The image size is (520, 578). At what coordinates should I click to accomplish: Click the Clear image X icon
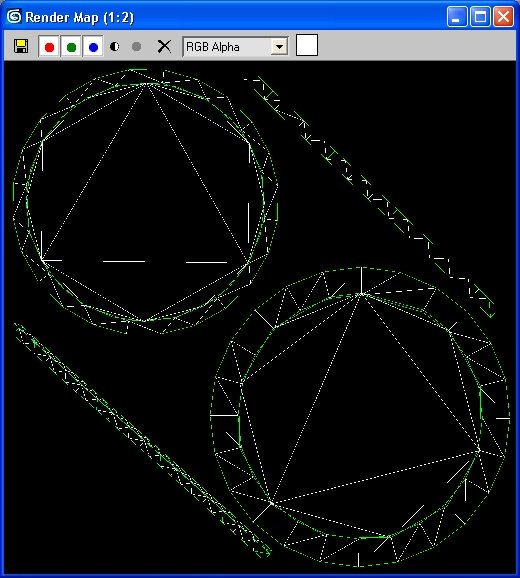164,46
